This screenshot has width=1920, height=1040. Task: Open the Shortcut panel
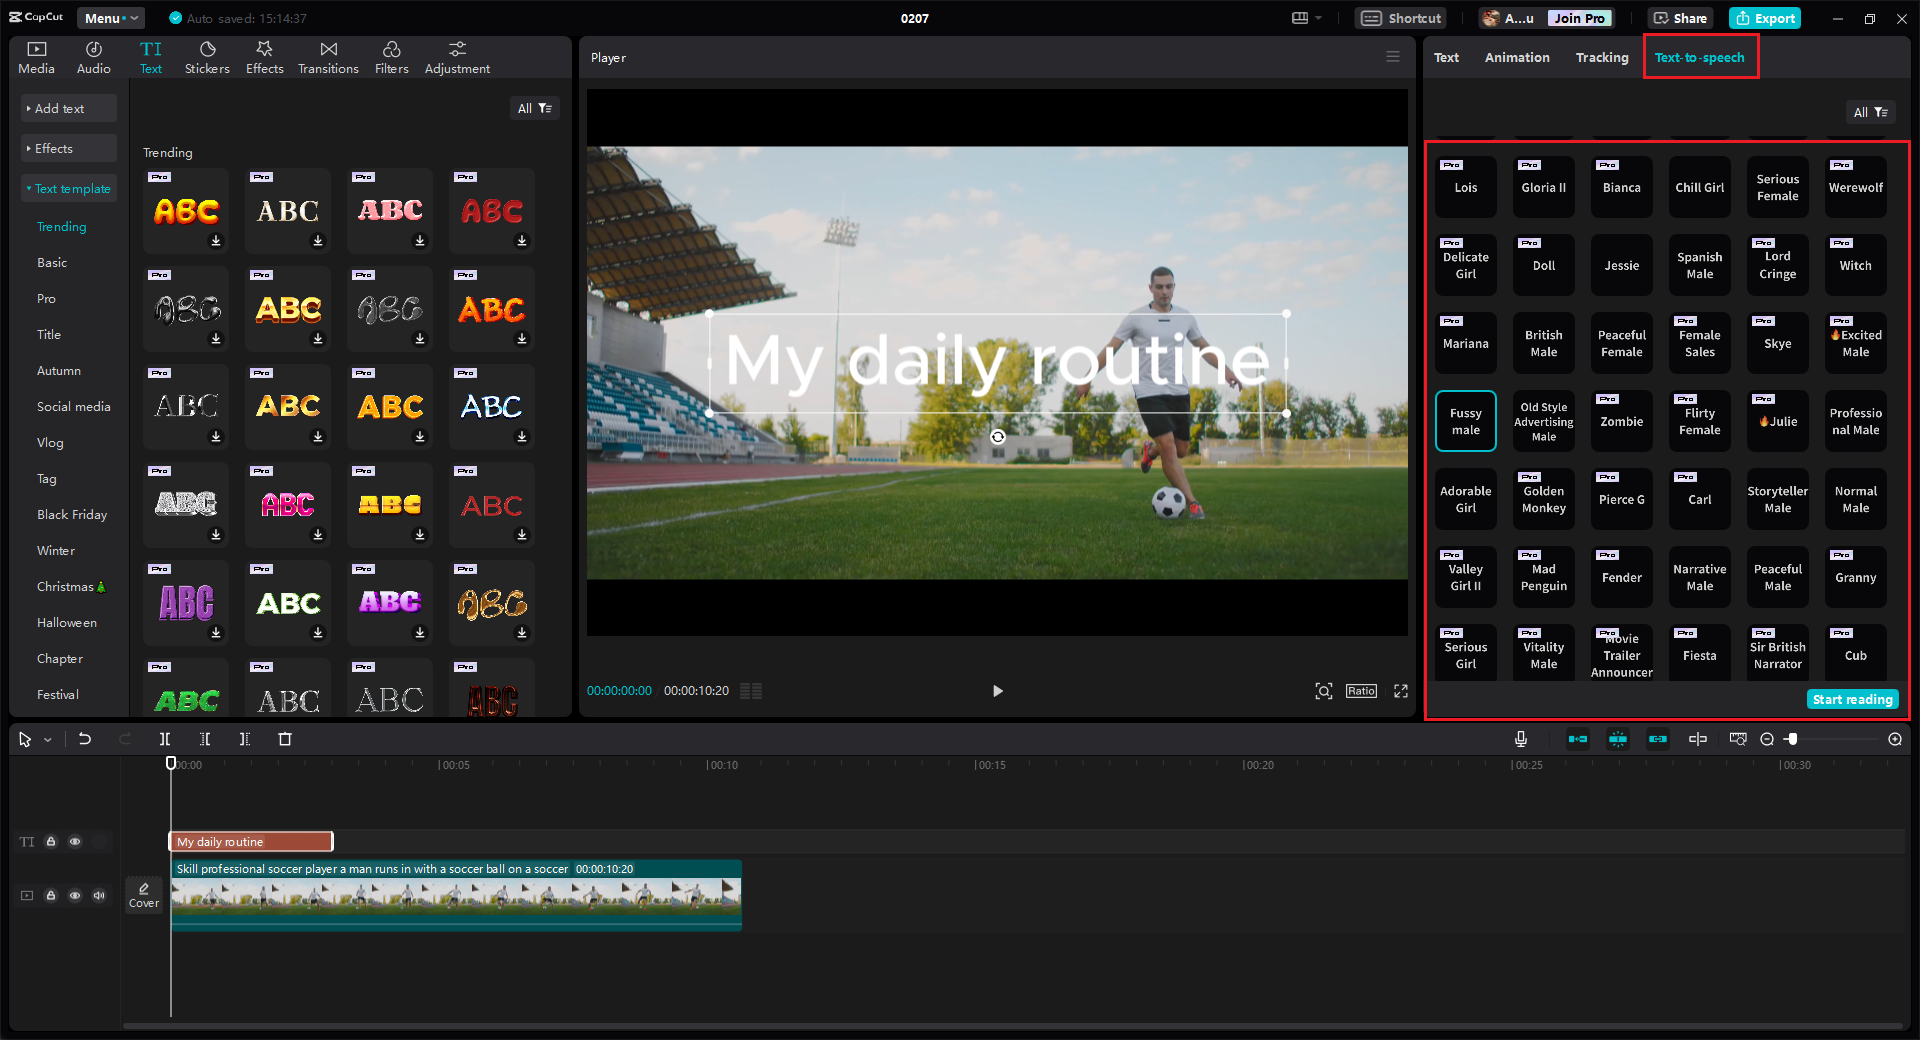pyautogui.click(x=1402, y=18)
